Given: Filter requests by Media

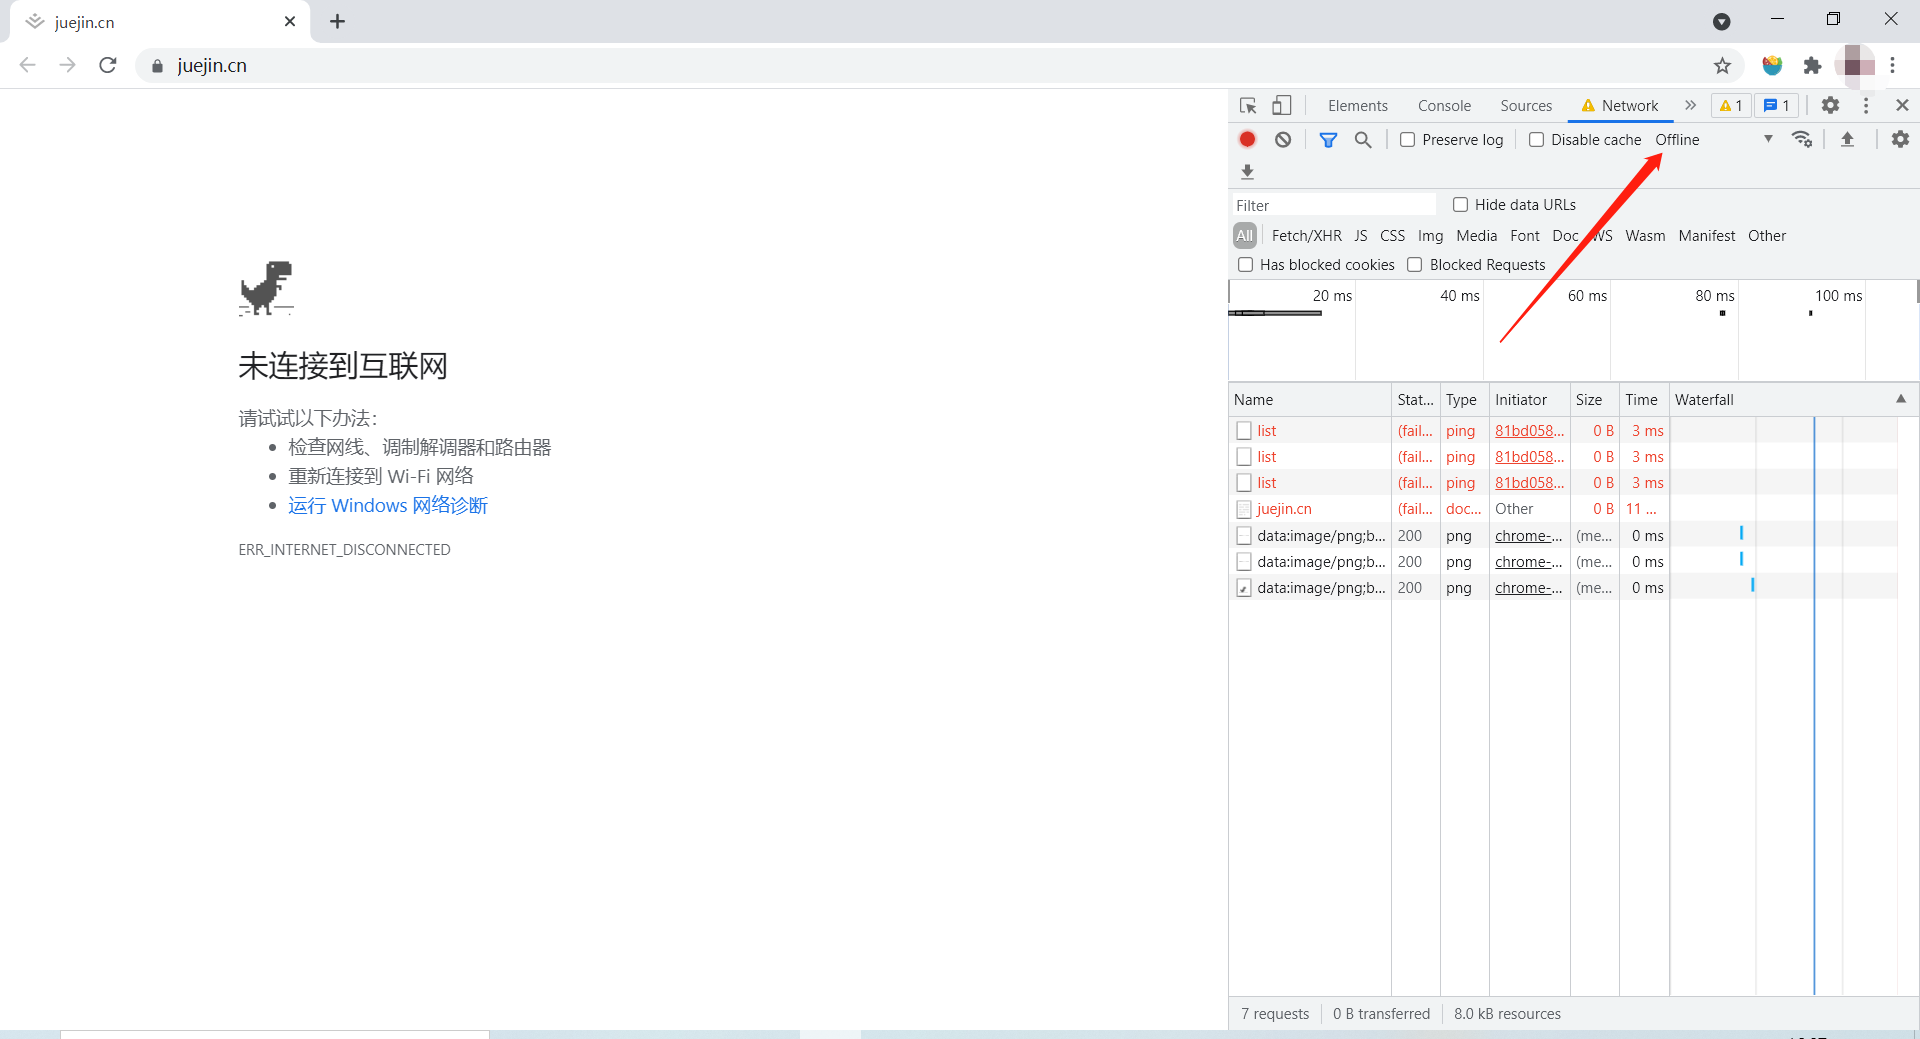Looking at the screenshot, I should [x=1476, y=236].
